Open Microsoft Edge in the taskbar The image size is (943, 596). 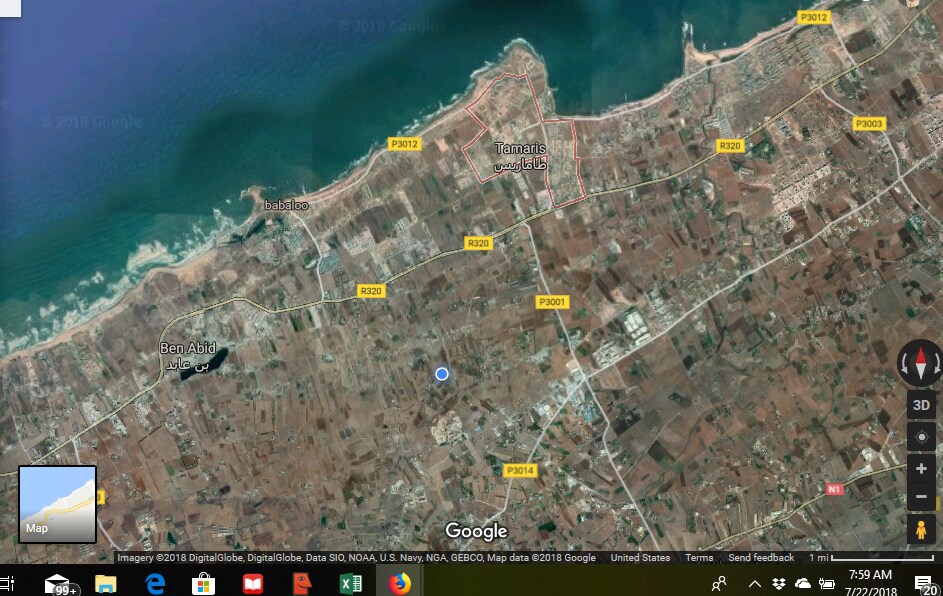(155, 583)
